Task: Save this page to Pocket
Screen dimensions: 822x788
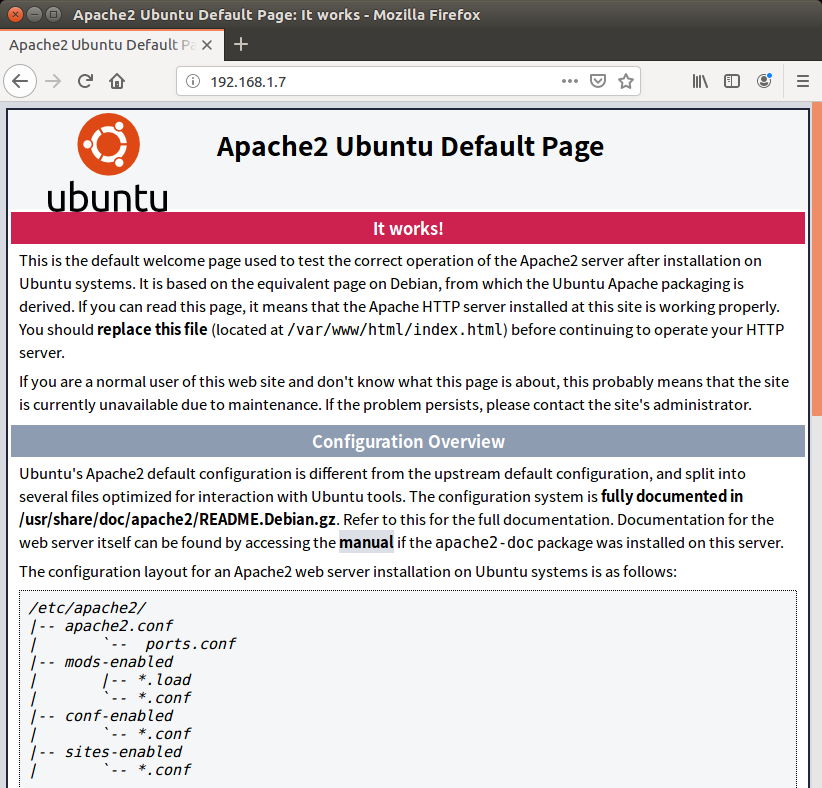Action: [x=598, y=81]
